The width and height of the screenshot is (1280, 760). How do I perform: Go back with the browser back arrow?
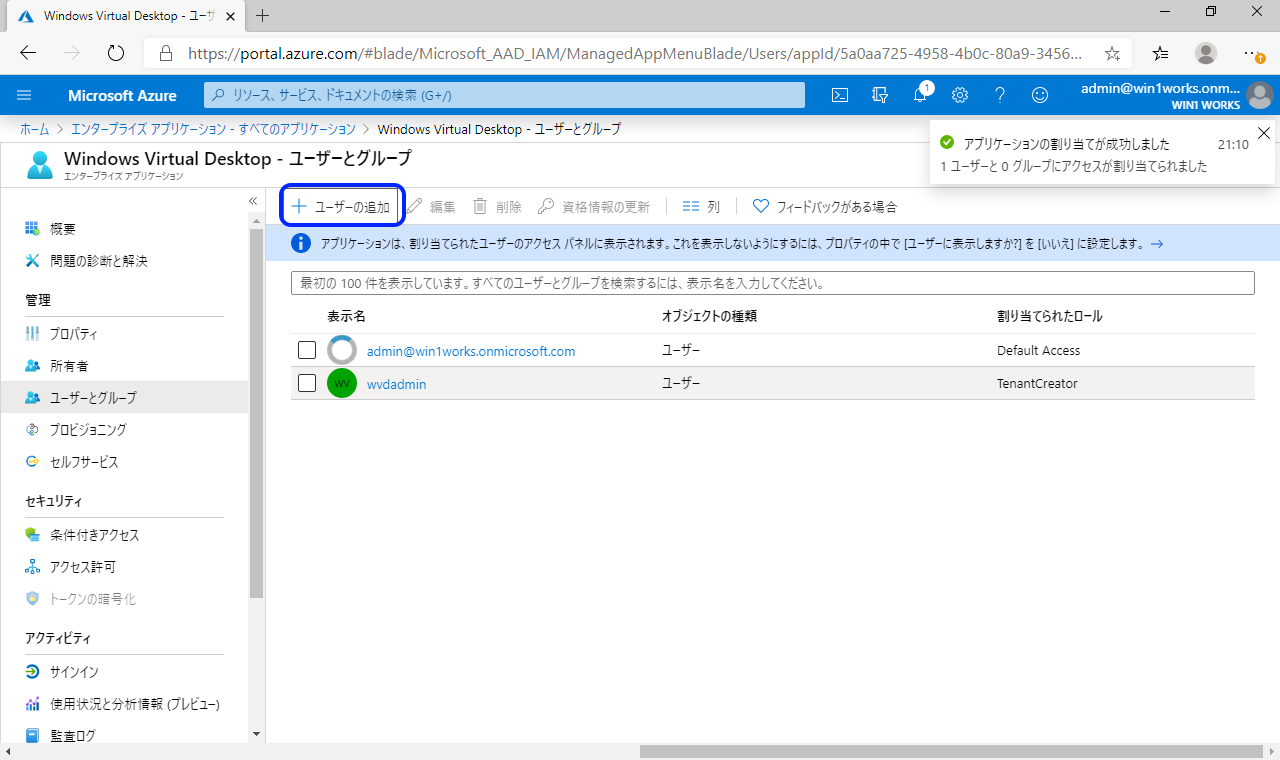(28, 53)
